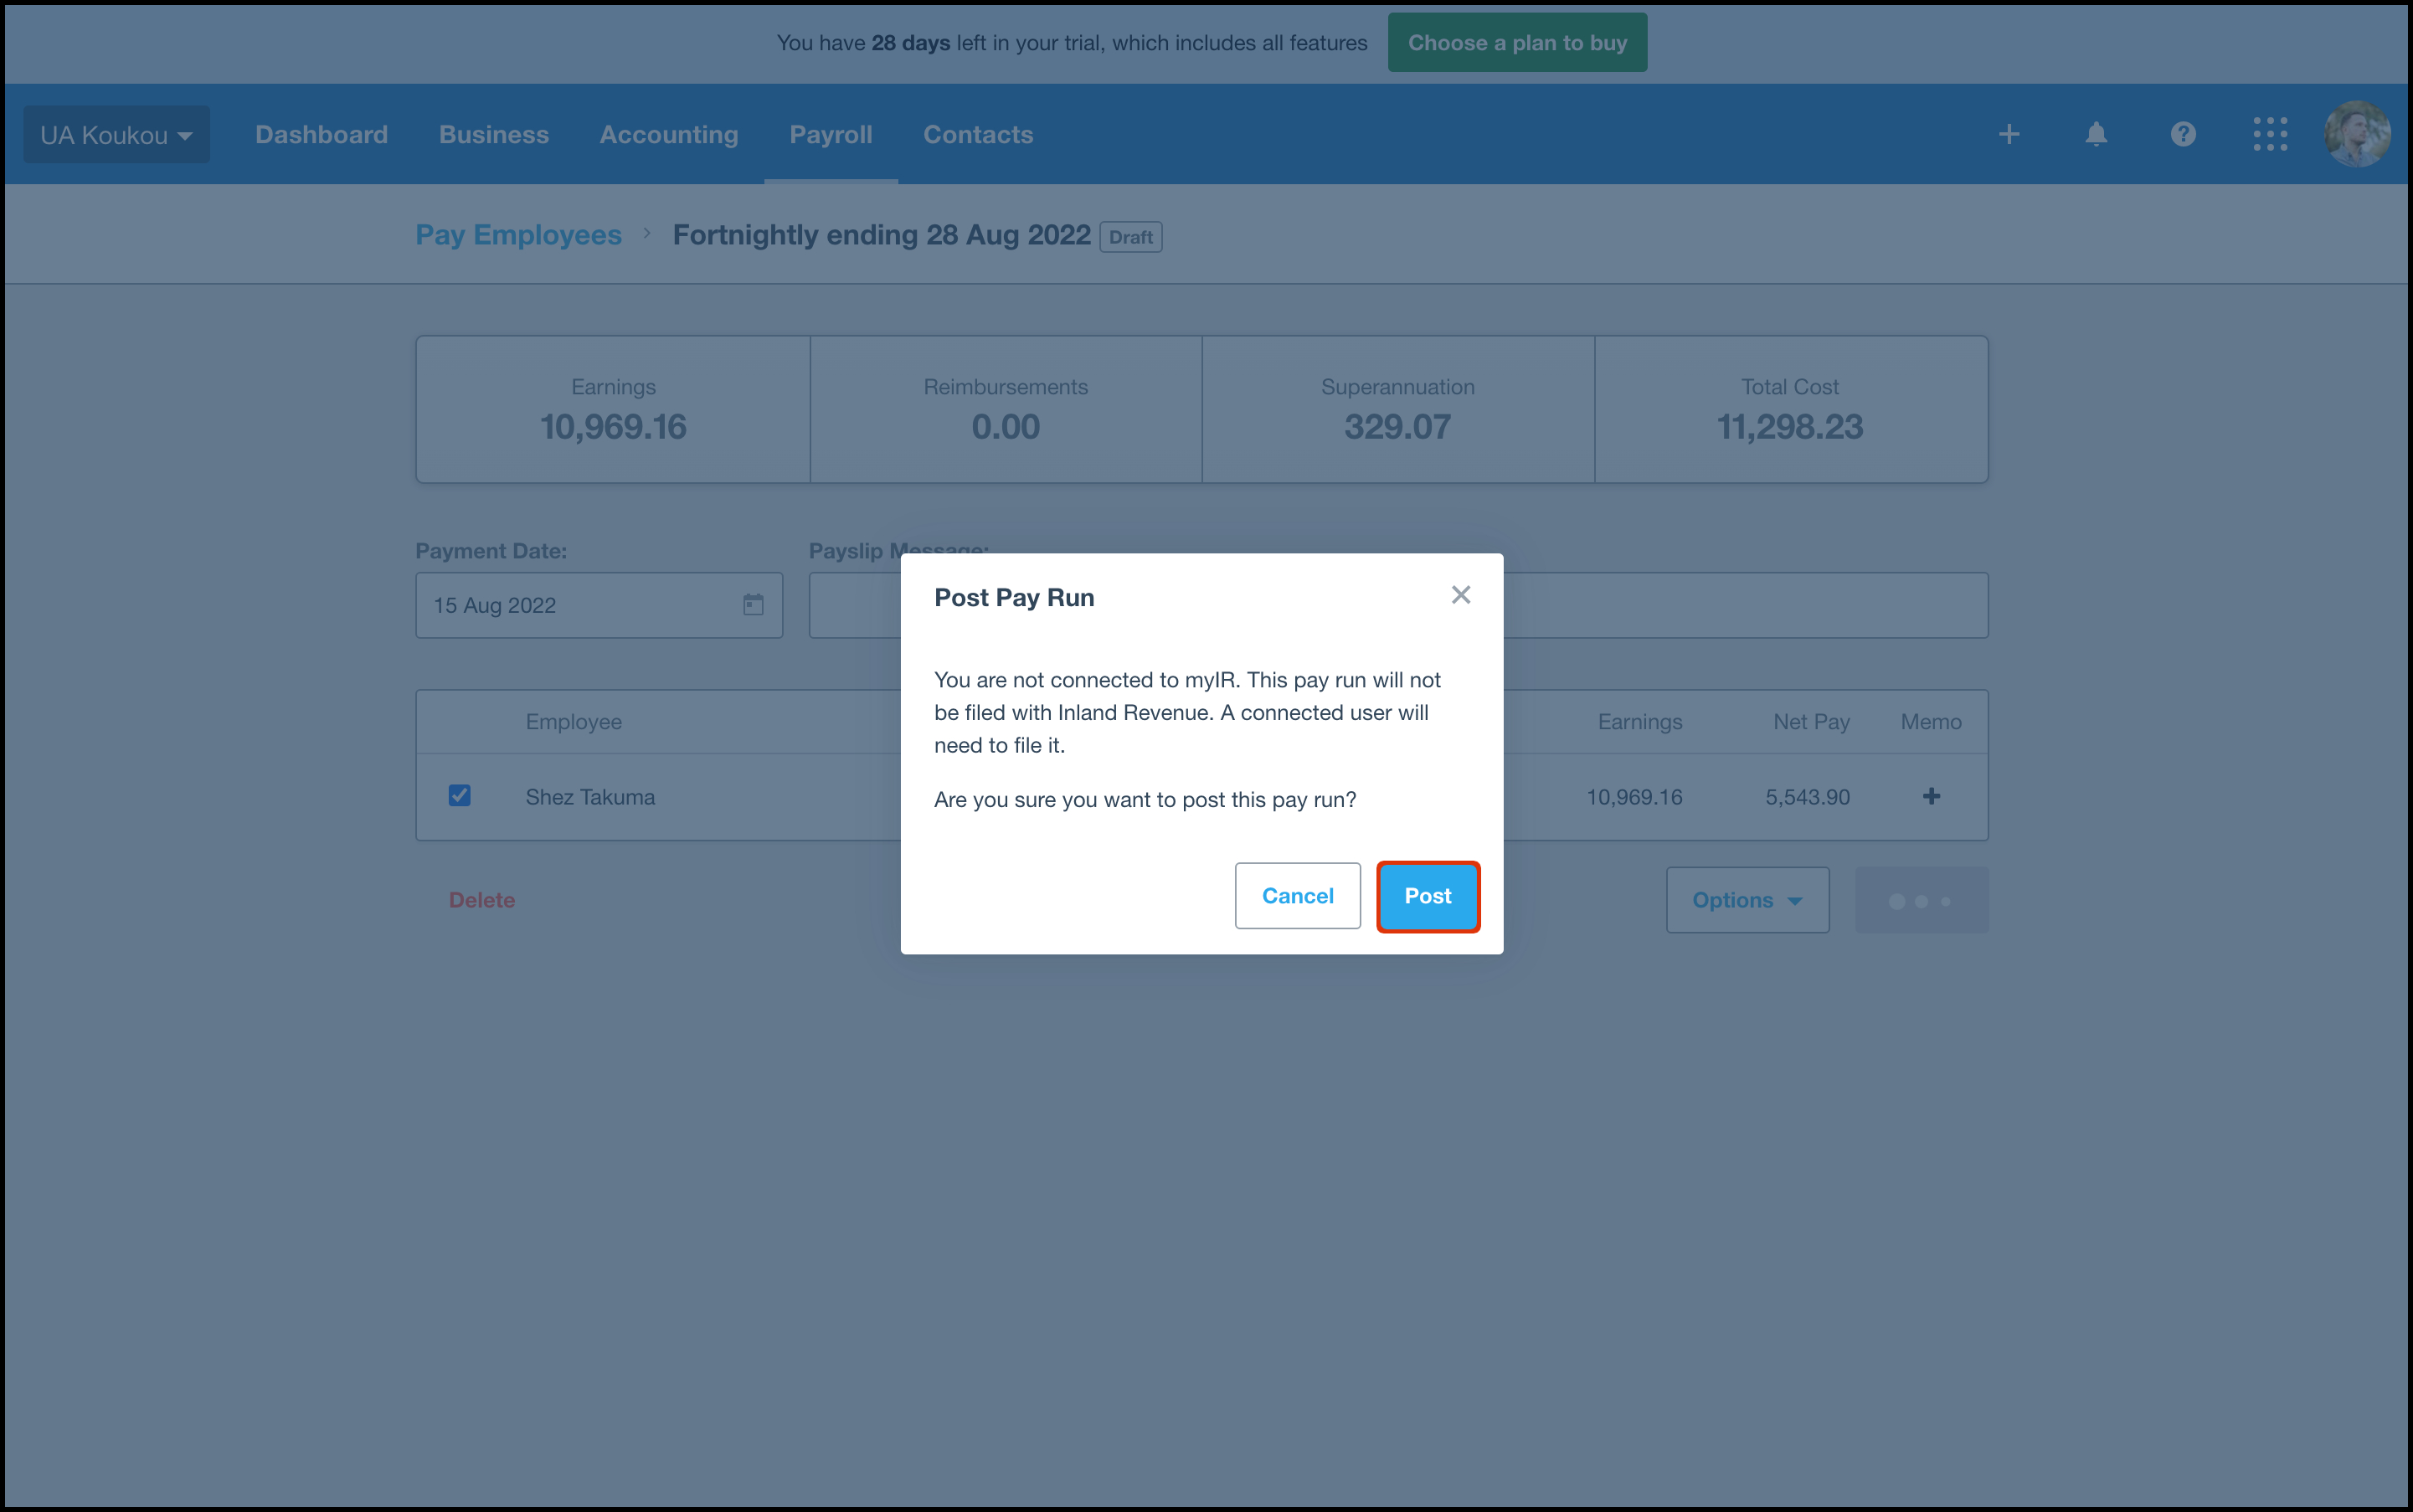Click the plus icon in top navigation
This screenshot has width=2413, height=1512.
pyautogui.click(x=2009, y=134)
